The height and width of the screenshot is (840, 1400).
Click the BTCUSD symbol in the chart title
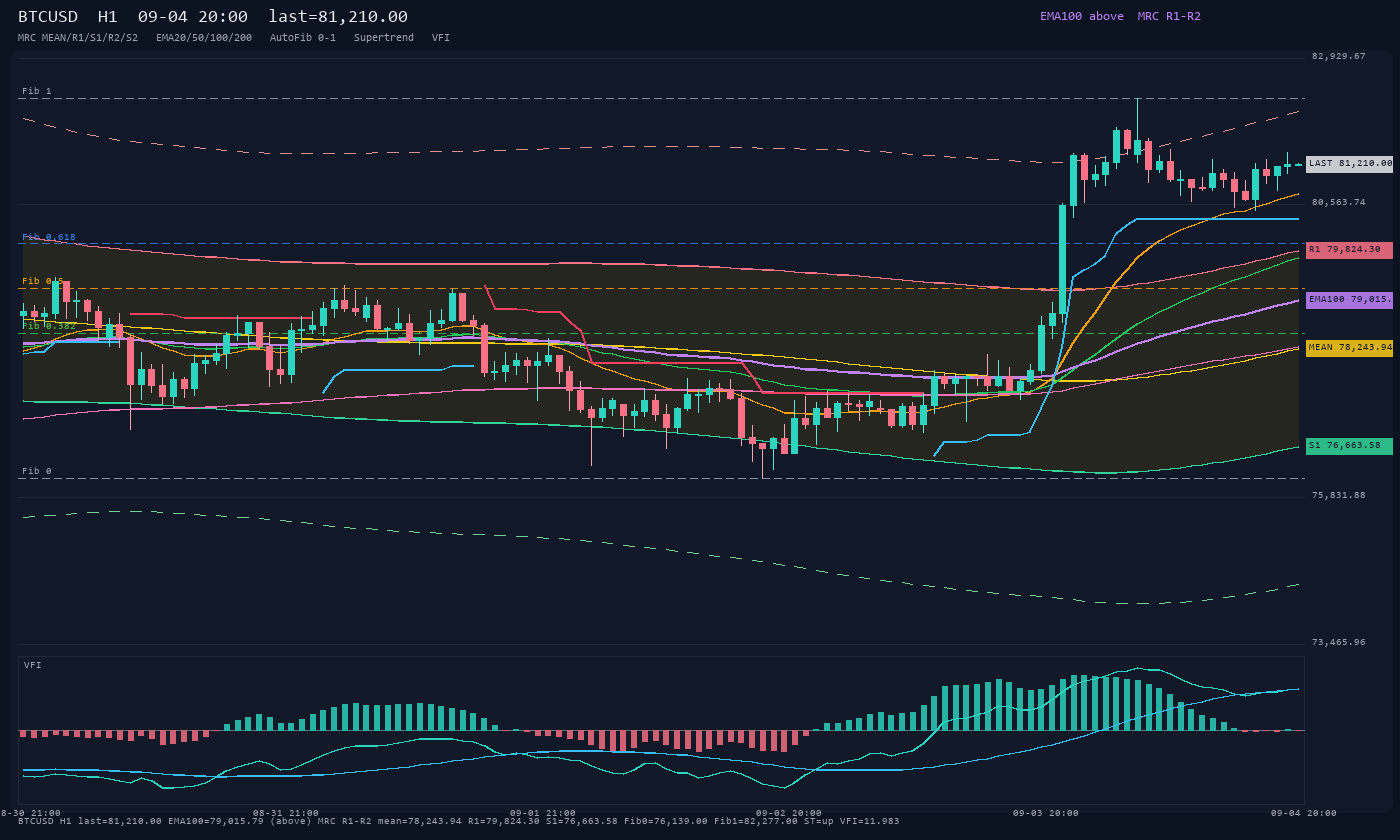48,17
